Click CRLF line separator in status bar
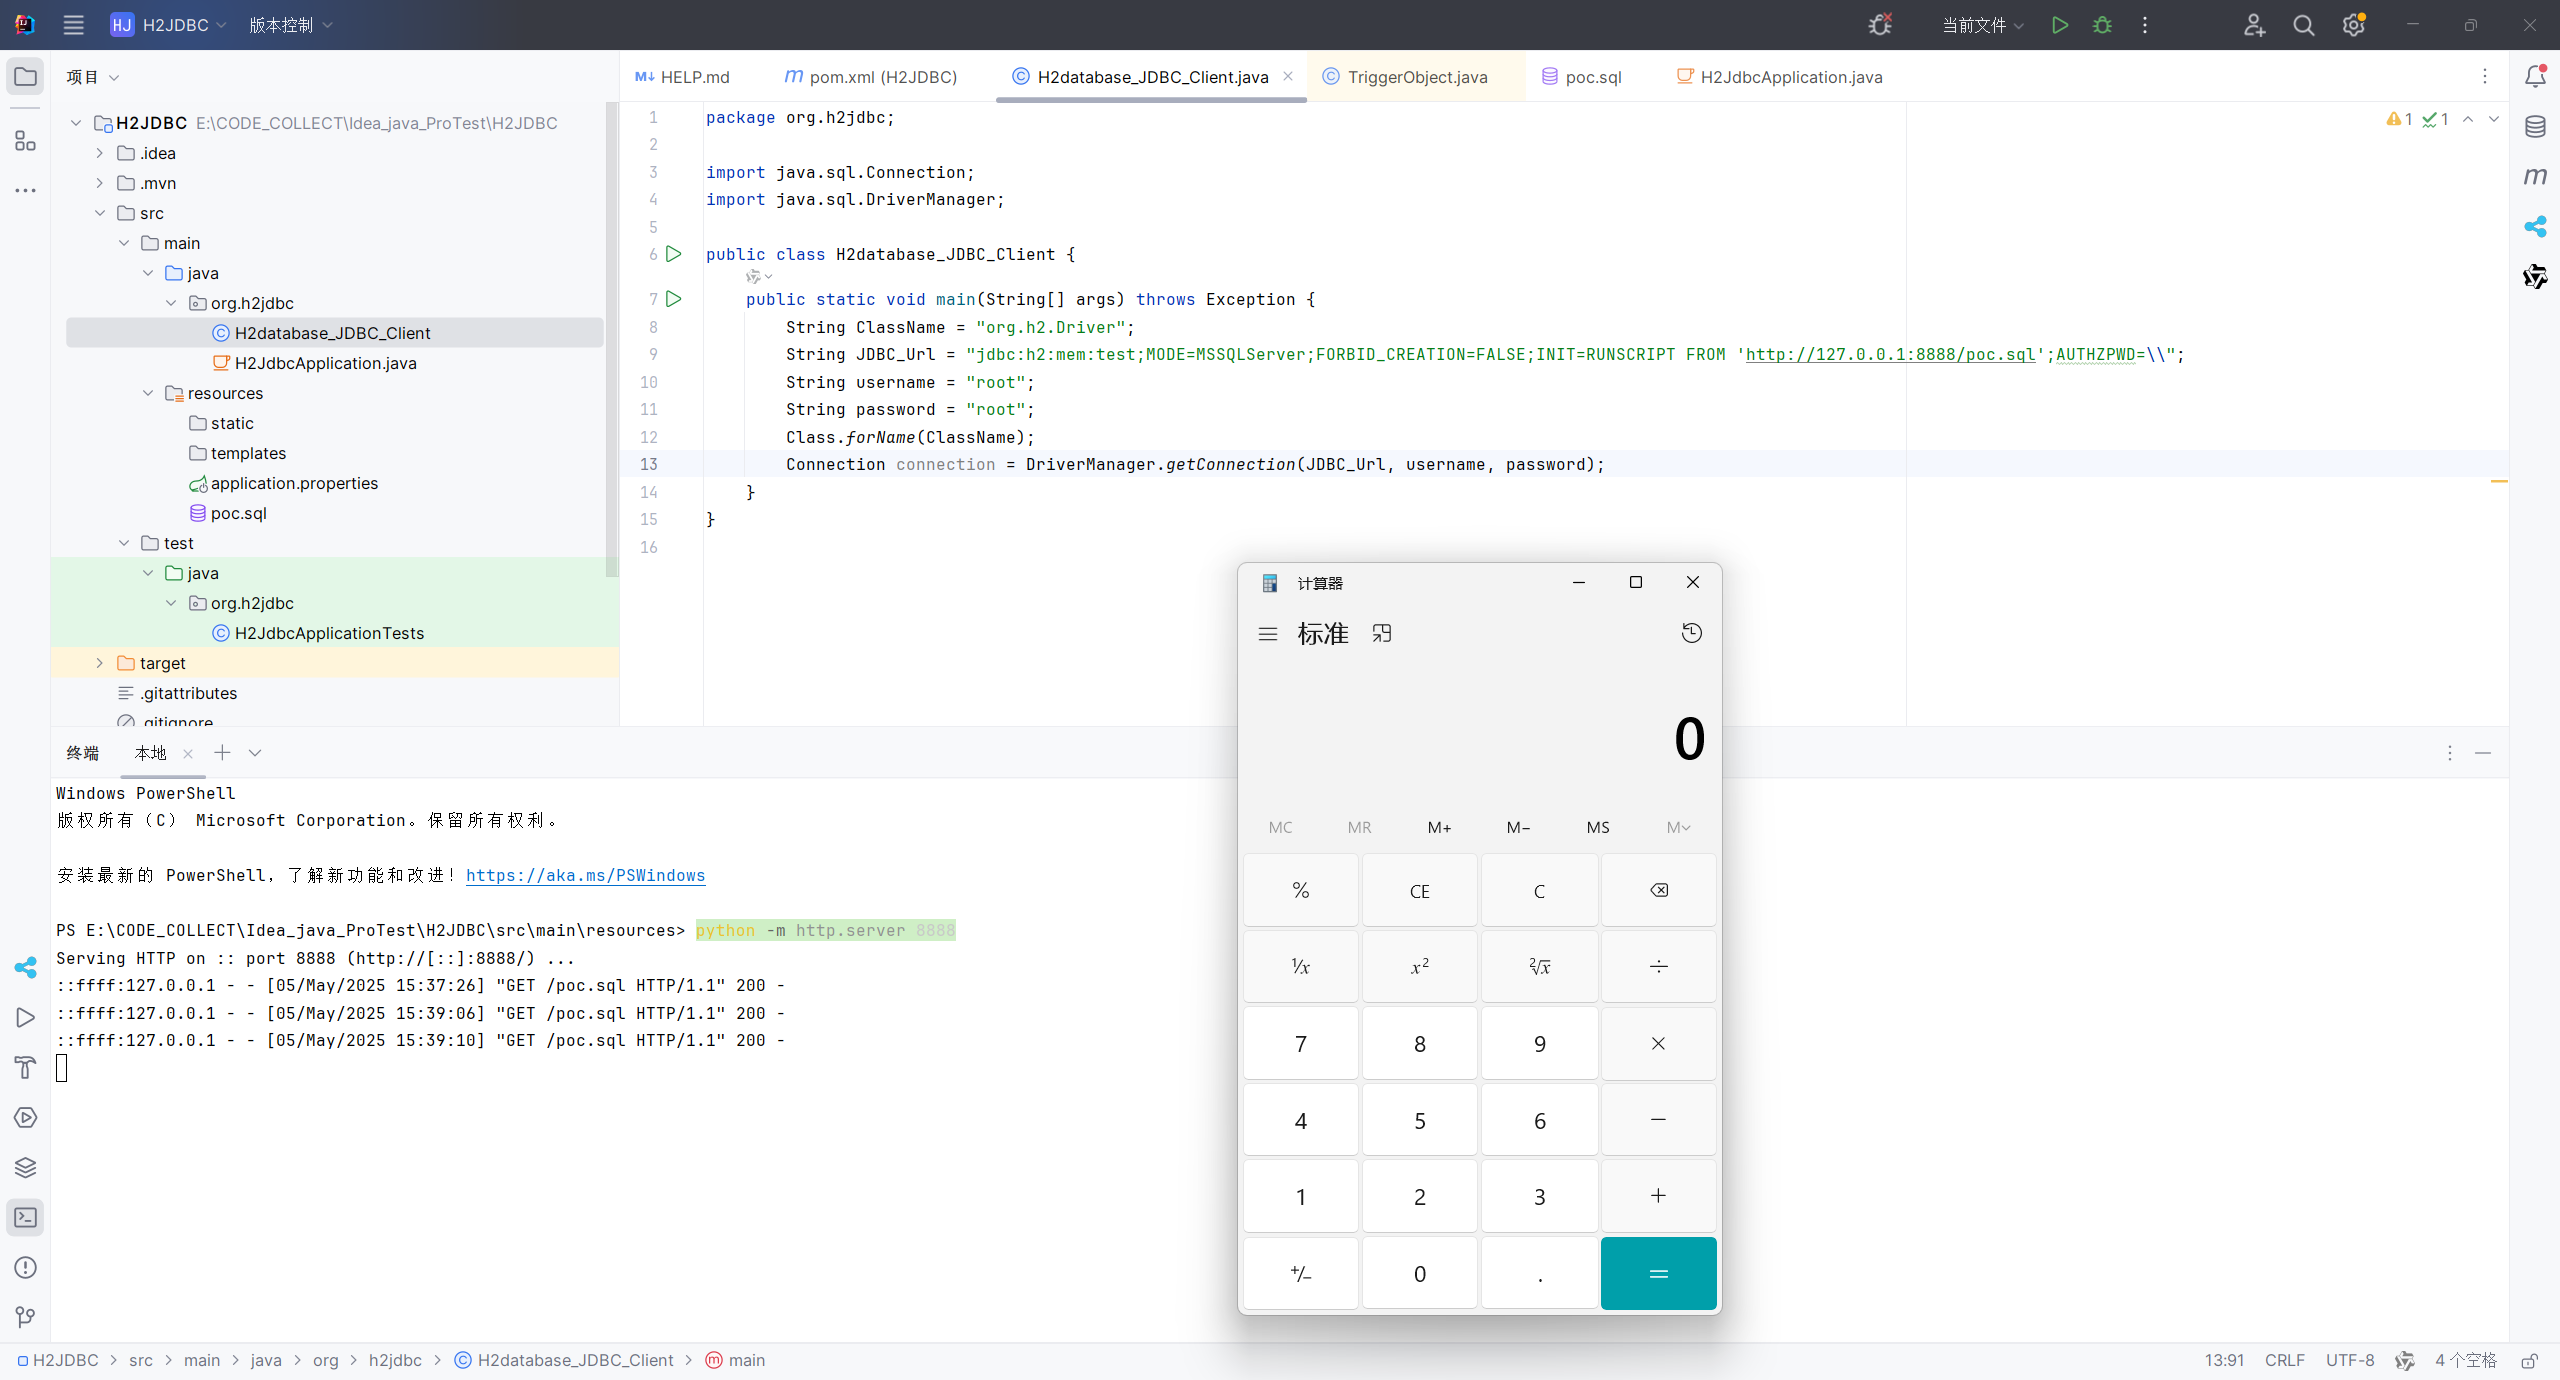2560x1380 pixels. pyautogui.click(x=2285, y=1360)
